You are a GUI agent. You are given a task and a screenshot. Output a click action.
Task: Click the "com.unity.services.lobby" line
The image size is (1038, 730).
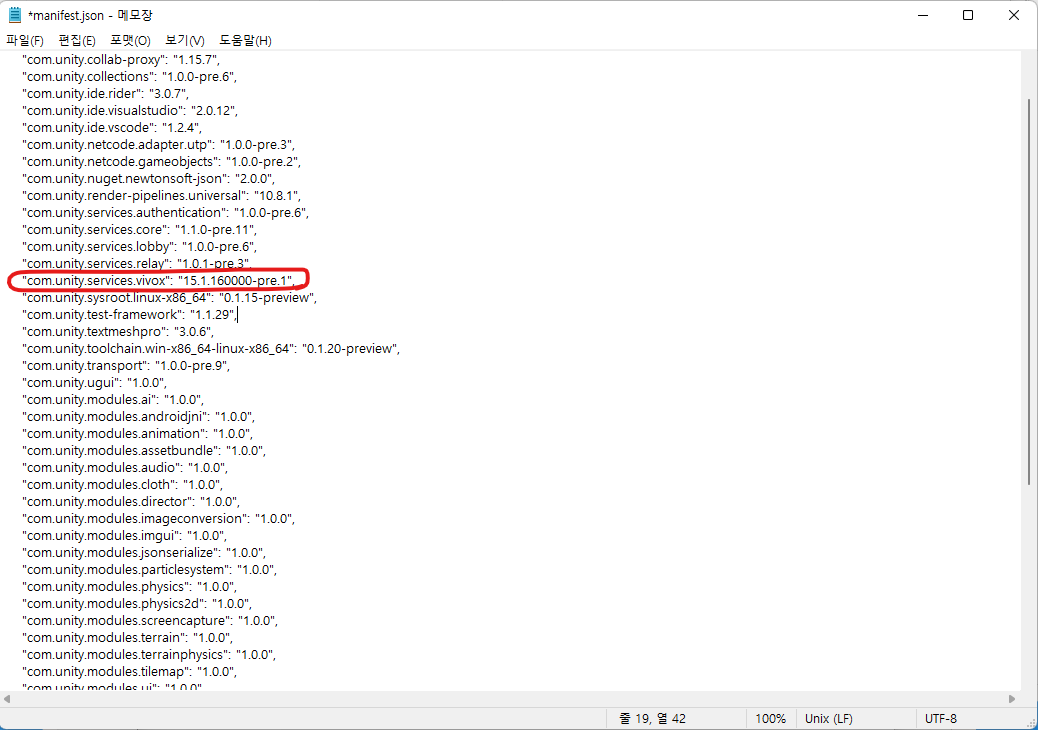140,247
